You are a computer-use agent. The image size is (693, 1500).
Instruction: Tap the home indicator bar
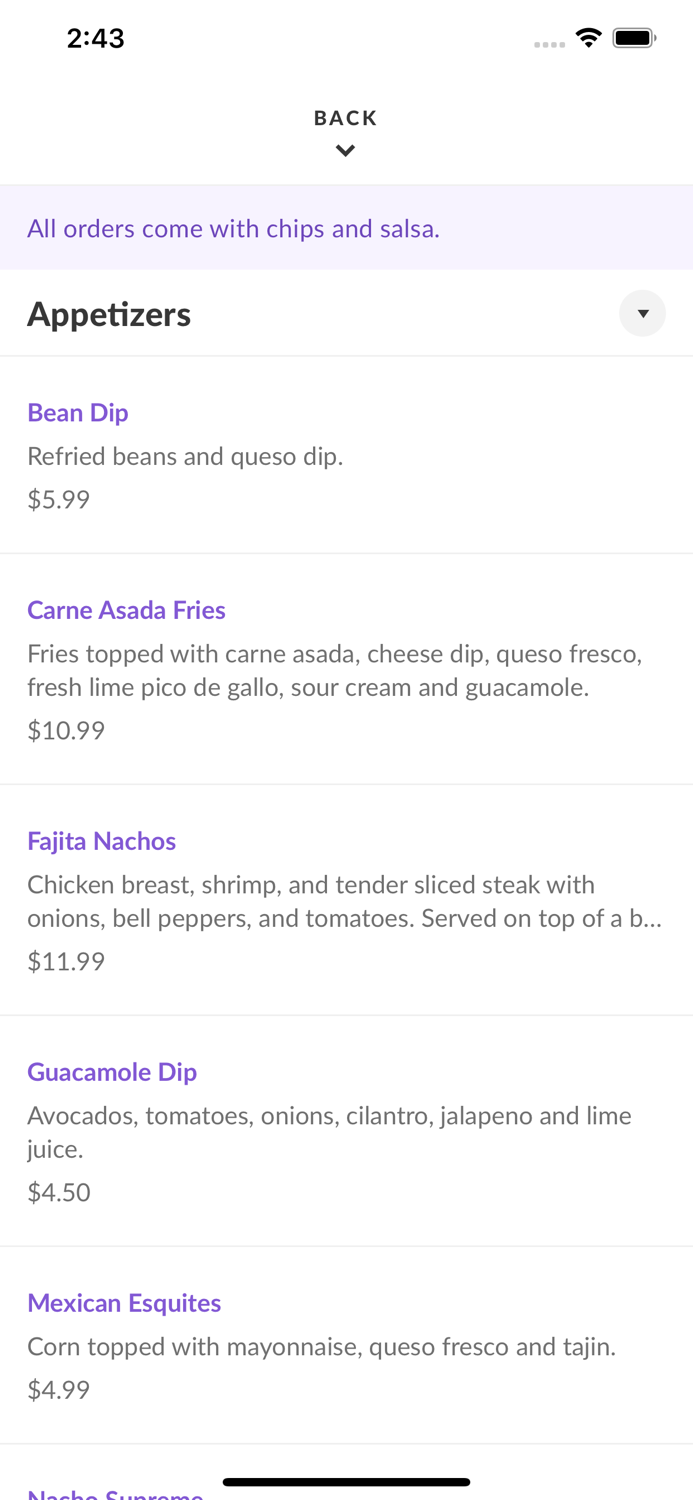click(x=346, y=1481)
